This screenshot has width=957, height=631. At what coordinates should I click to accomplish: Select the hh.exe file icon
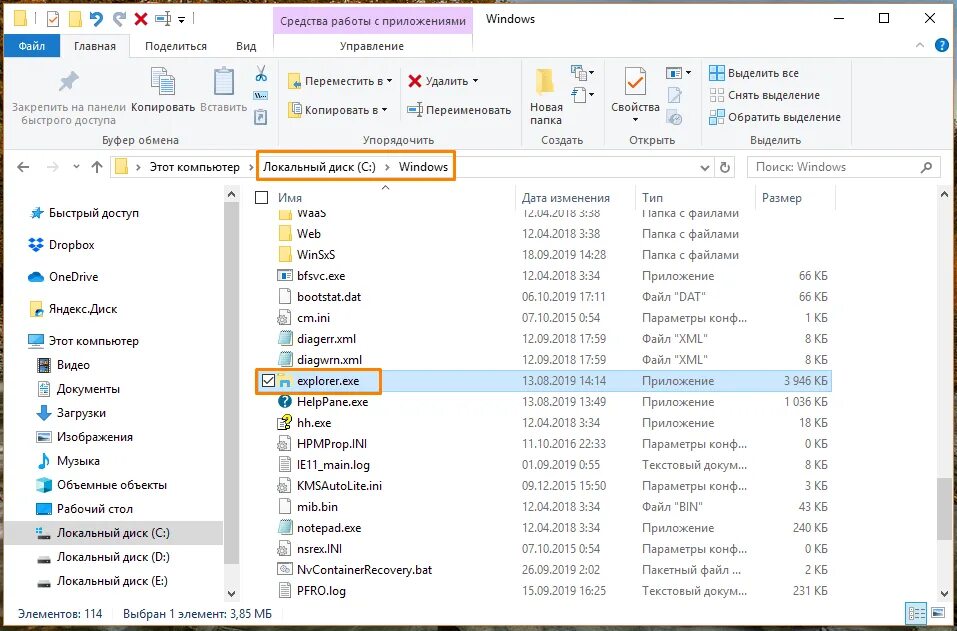[284, 422]
